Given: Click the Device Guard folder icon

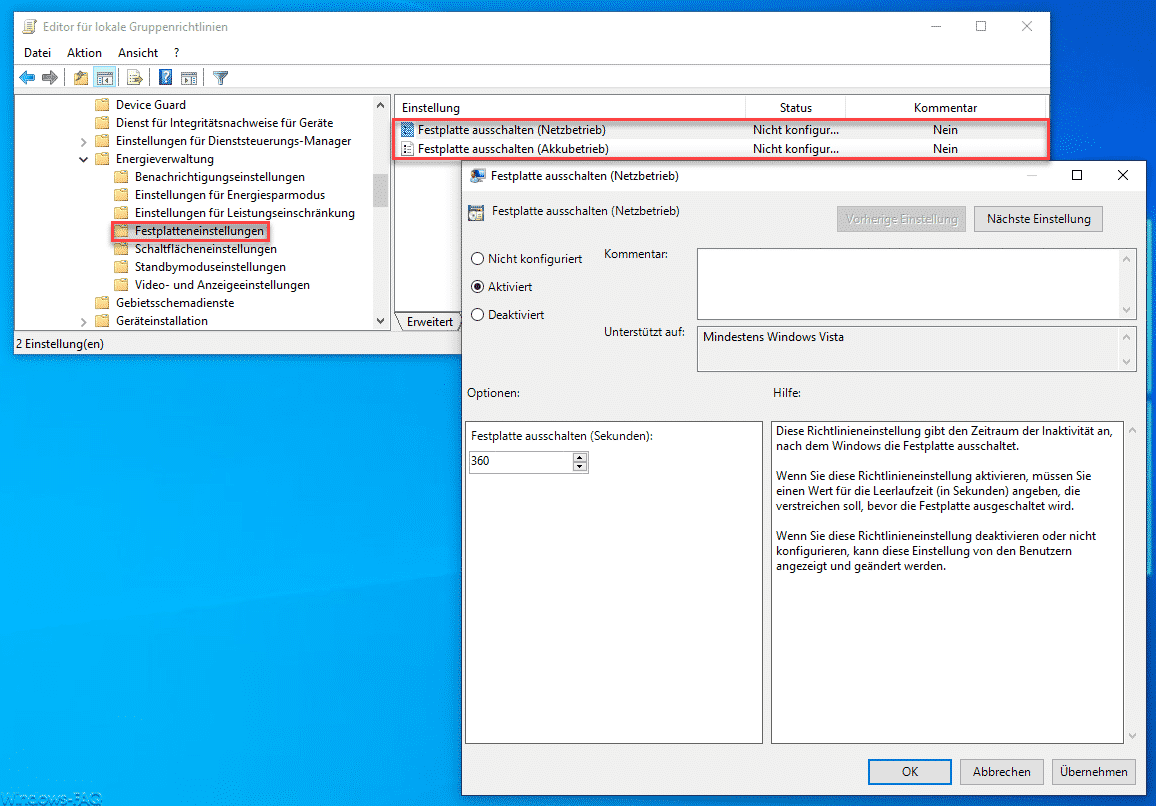Looking at the screenshot, I should 102,105.
